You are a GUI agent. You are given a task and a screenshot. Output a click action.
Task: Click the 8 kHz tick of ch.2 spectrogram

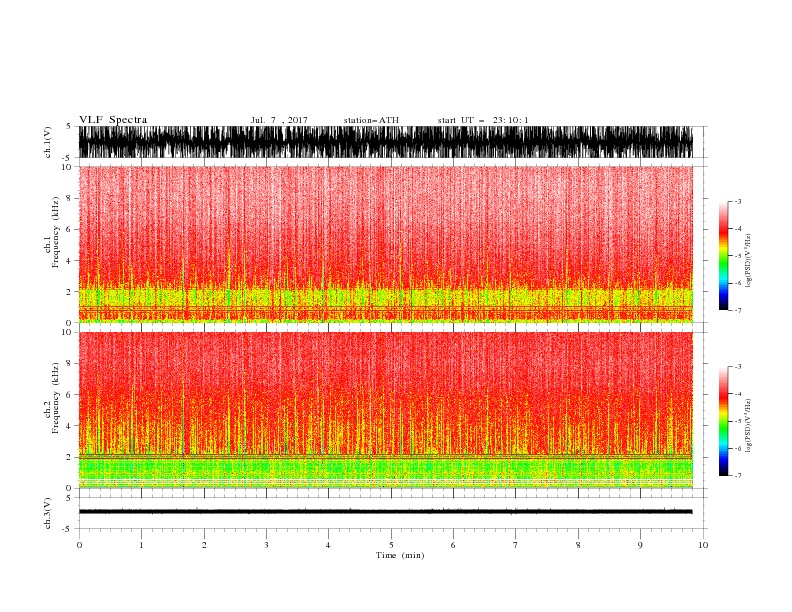click(x=70, y=364)
